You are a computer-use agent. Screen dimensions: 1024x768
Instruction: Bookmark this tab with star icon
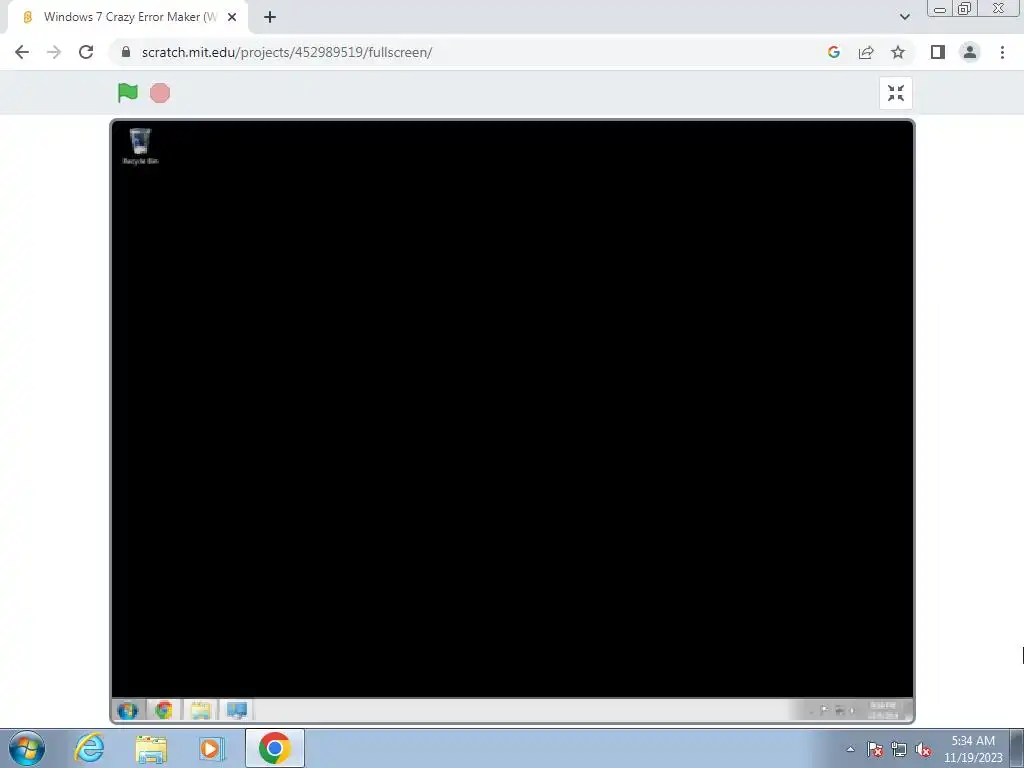pos(898,52)
